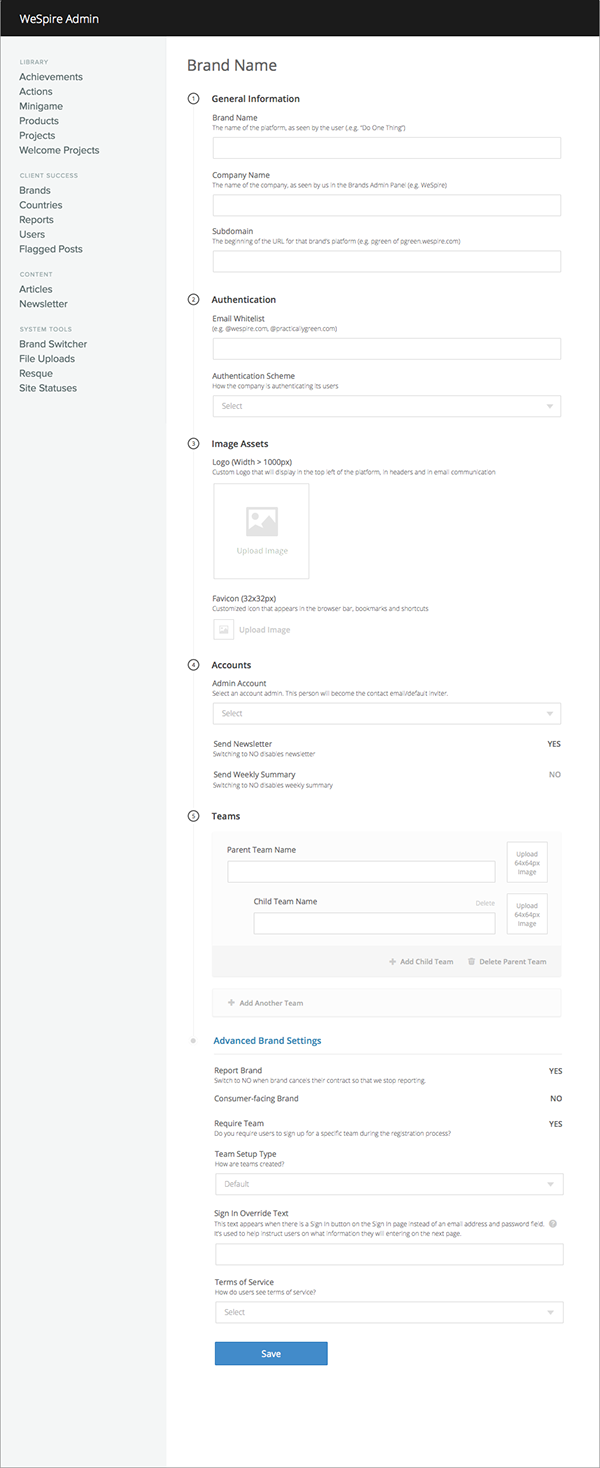Click plus icon beside Add Another Team
This screenshot has height=1468, width=600.
coord(232,1003)
